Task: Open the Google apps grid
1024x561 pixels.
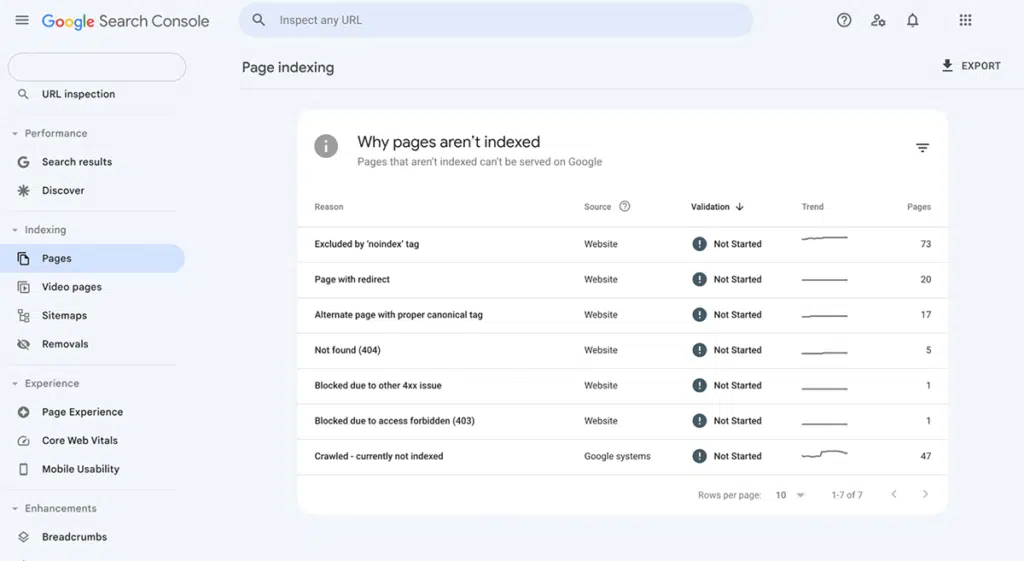Action: point(965,21)
